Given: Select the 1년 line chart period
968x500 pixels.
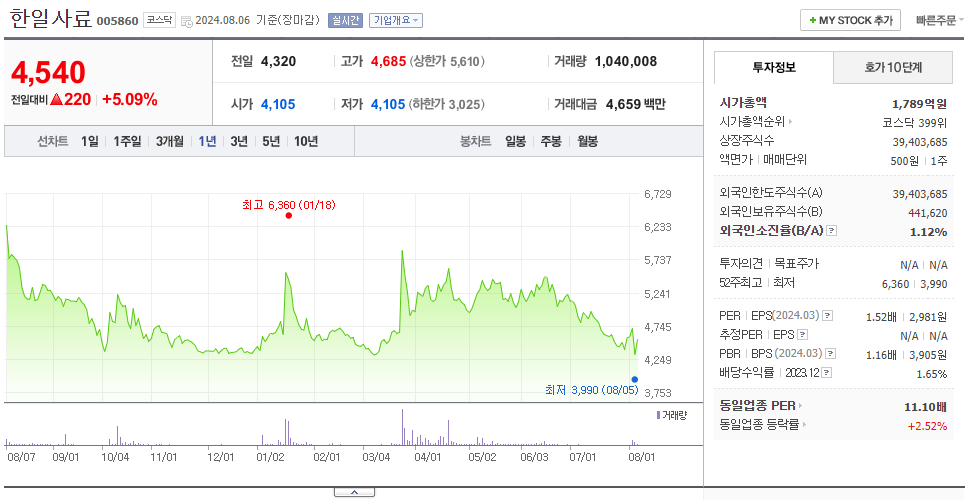Looking at the screenshot, I should pyautogui.click(x=207, y=141).
